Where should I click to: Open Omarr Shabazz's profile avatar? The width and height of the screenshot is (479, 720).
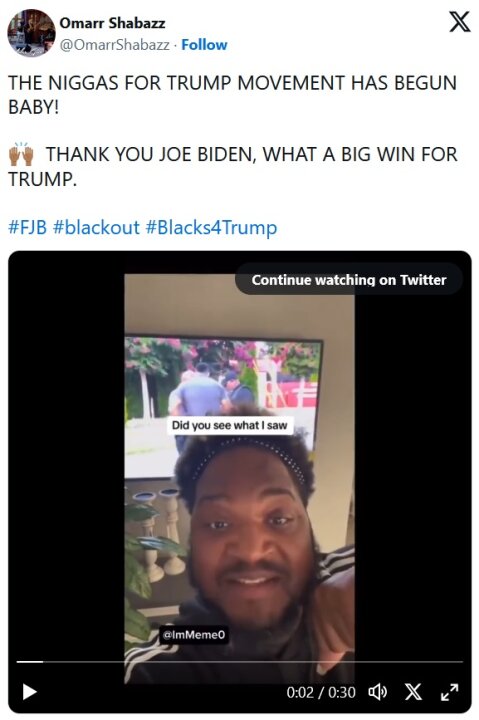31,34
